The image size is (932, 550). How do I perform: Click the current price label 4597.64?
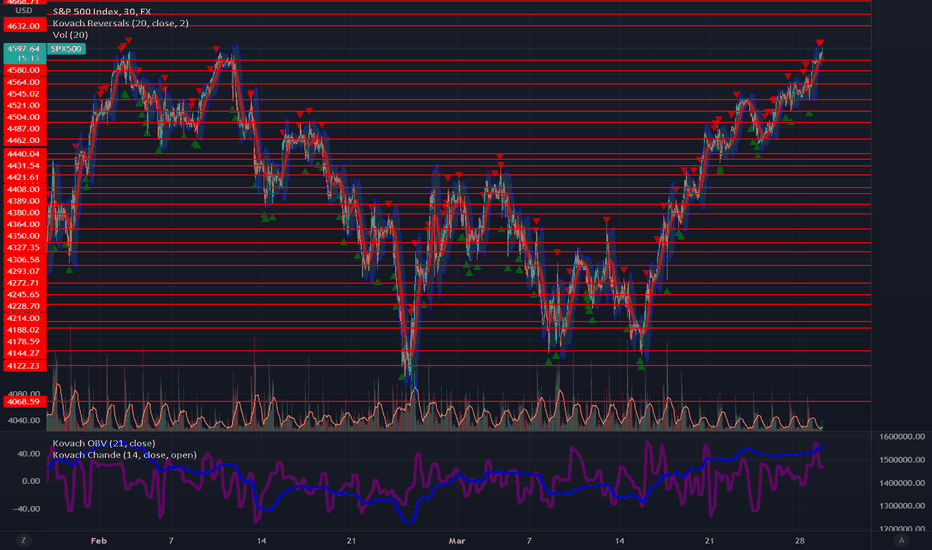click(24, 49)
